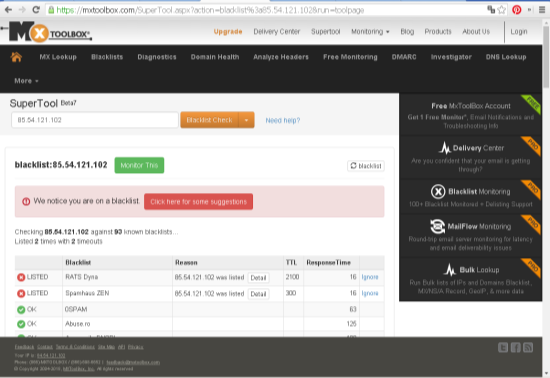
Task: Open the Blacklists tab
Action: pos(107,57)
